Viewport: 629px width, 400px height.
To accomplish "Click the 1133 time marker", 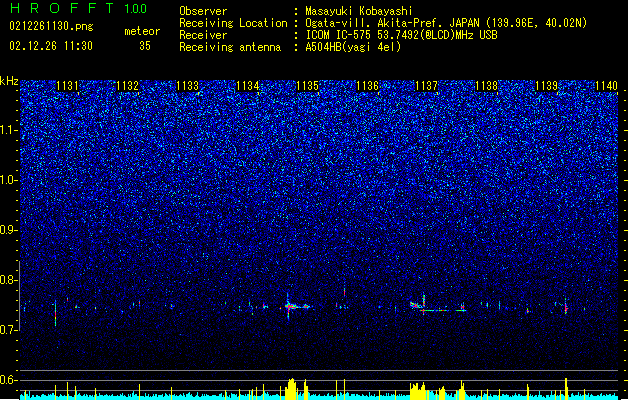I will tap(187, 85).
